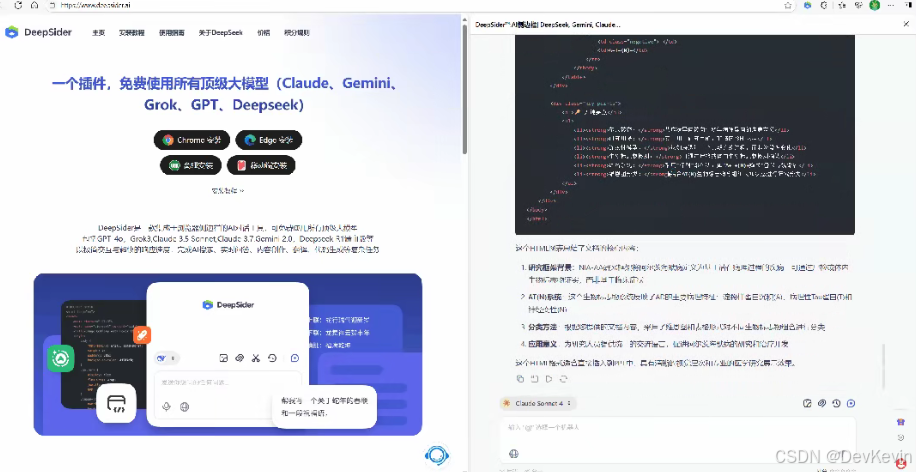Click the microphone icon in preview card
The image size is (916, 472).
pyautogui.click(x=166, y=407)
